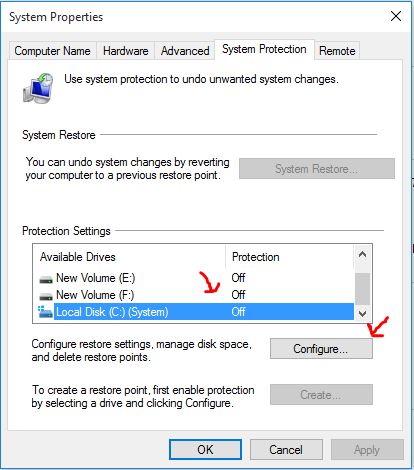The width and height of the screenshot is (414, 470).
Task: Open Configure restore settings dialog
Action: 321,349
